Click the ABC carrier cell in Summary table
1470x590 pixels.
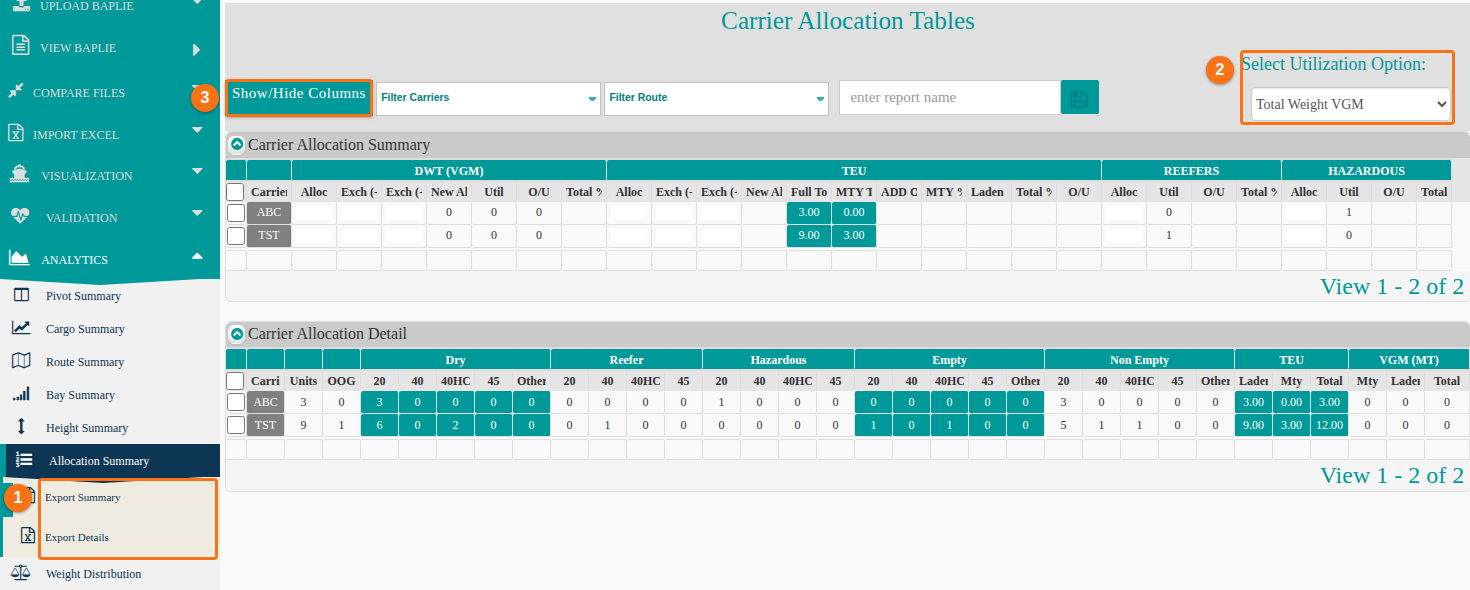269,212
